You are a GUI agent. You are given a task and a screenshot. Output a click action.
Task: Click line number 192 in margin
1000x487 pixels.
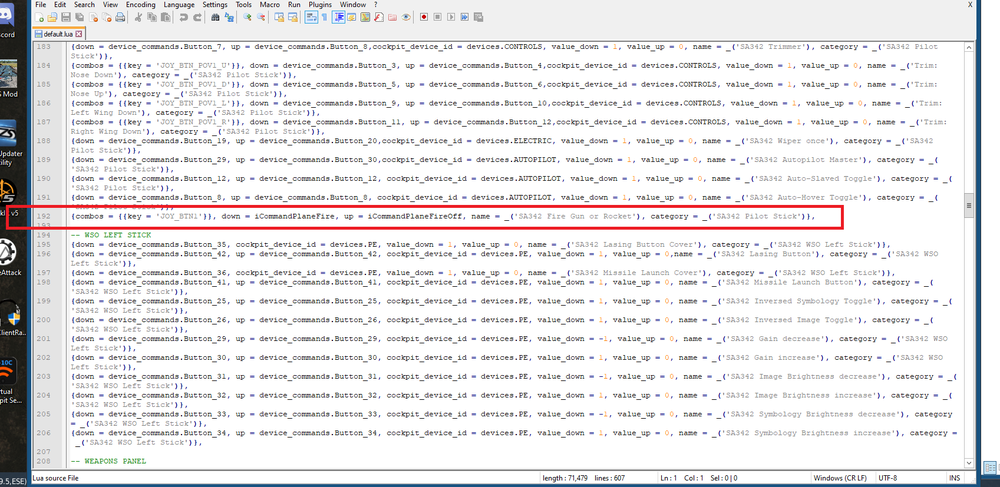click(x=43, y=216)
